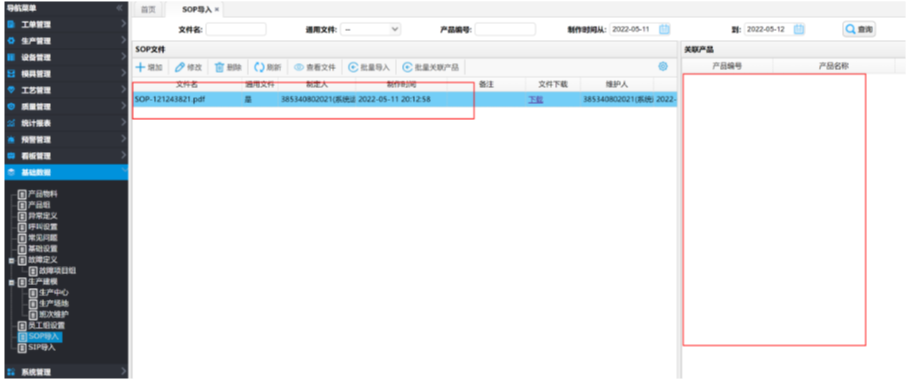910x380 pixels.
Task: Expand 看板管理 using its chevron
Action: (x=123, y=155)
